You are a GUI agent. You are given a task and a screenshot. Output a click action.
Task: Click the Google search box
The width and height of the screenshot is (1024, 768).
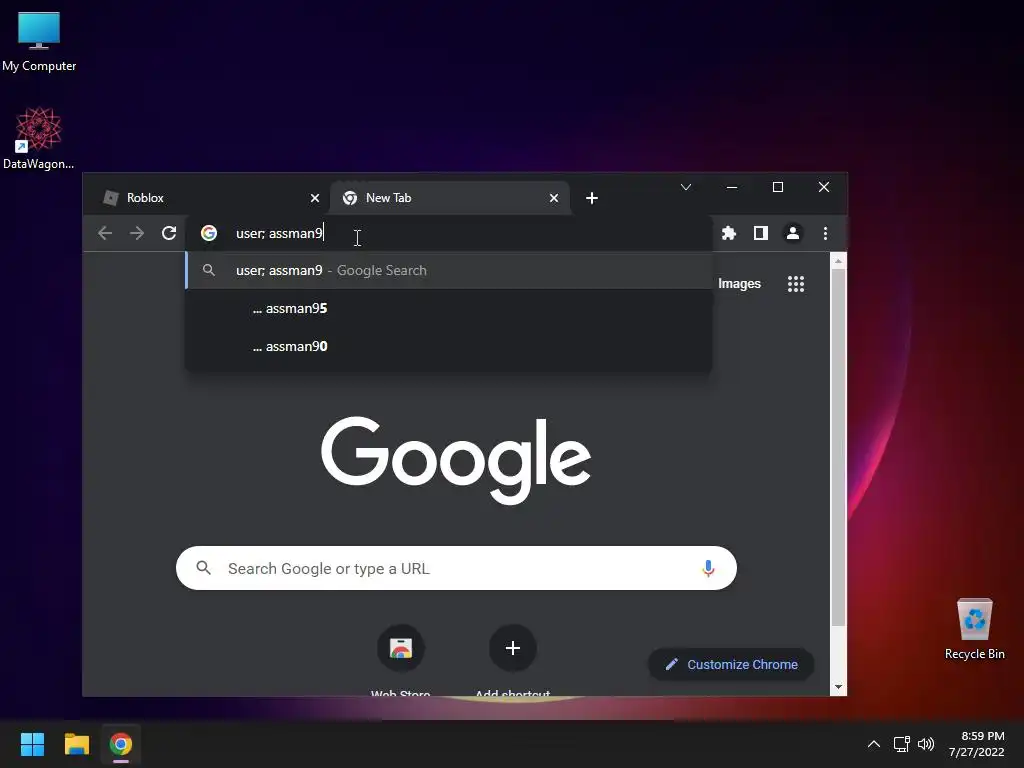click(456, 568)
